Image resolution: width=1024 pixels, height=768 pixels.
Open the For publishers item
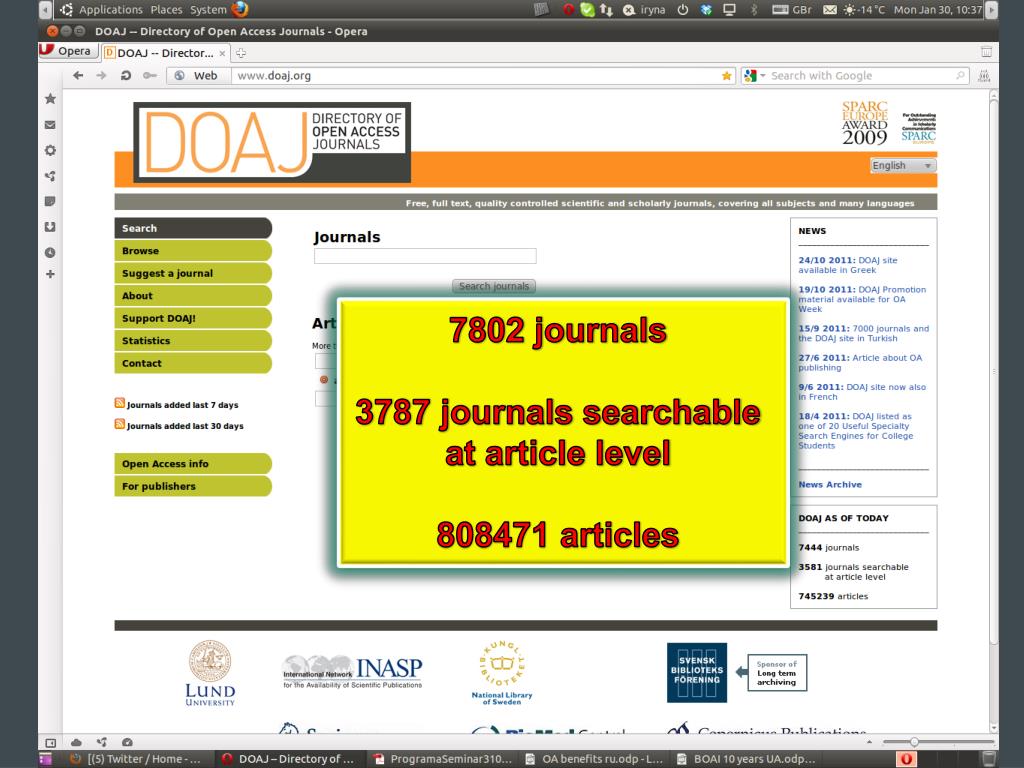click(x=193, y=486)
